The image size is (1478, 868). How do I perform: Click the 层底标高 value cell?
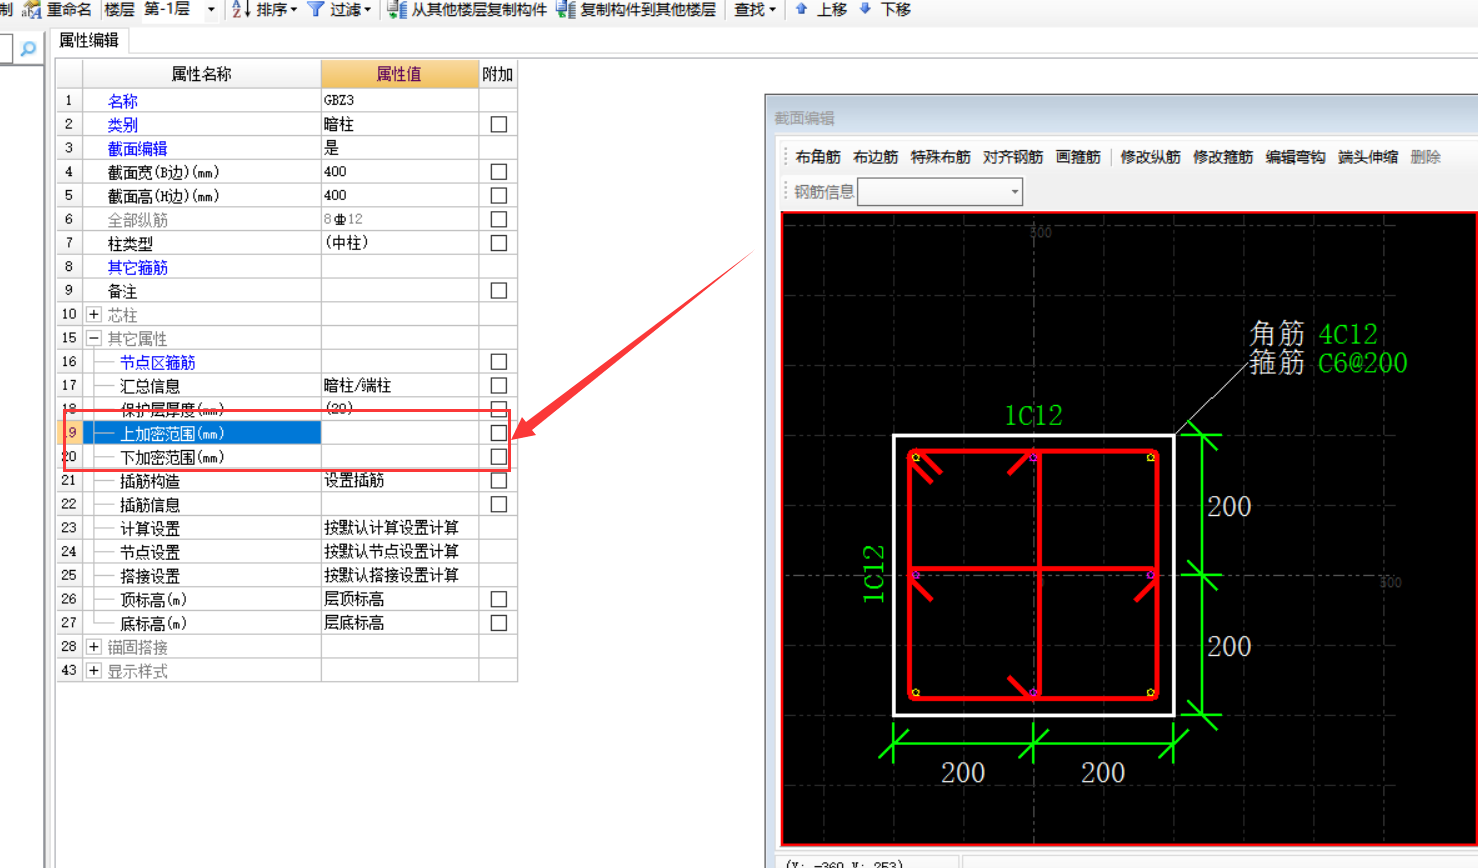[399, 623]
